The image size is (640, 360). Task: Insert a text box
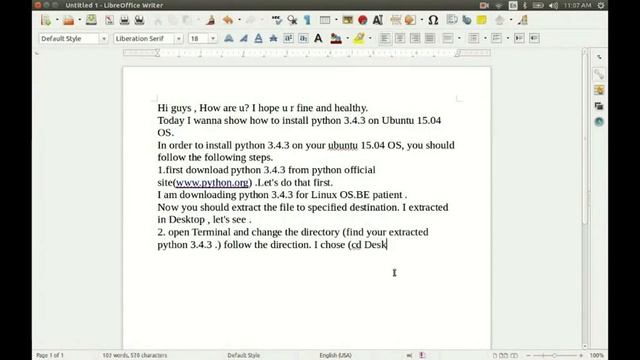[x=378, y=20]
